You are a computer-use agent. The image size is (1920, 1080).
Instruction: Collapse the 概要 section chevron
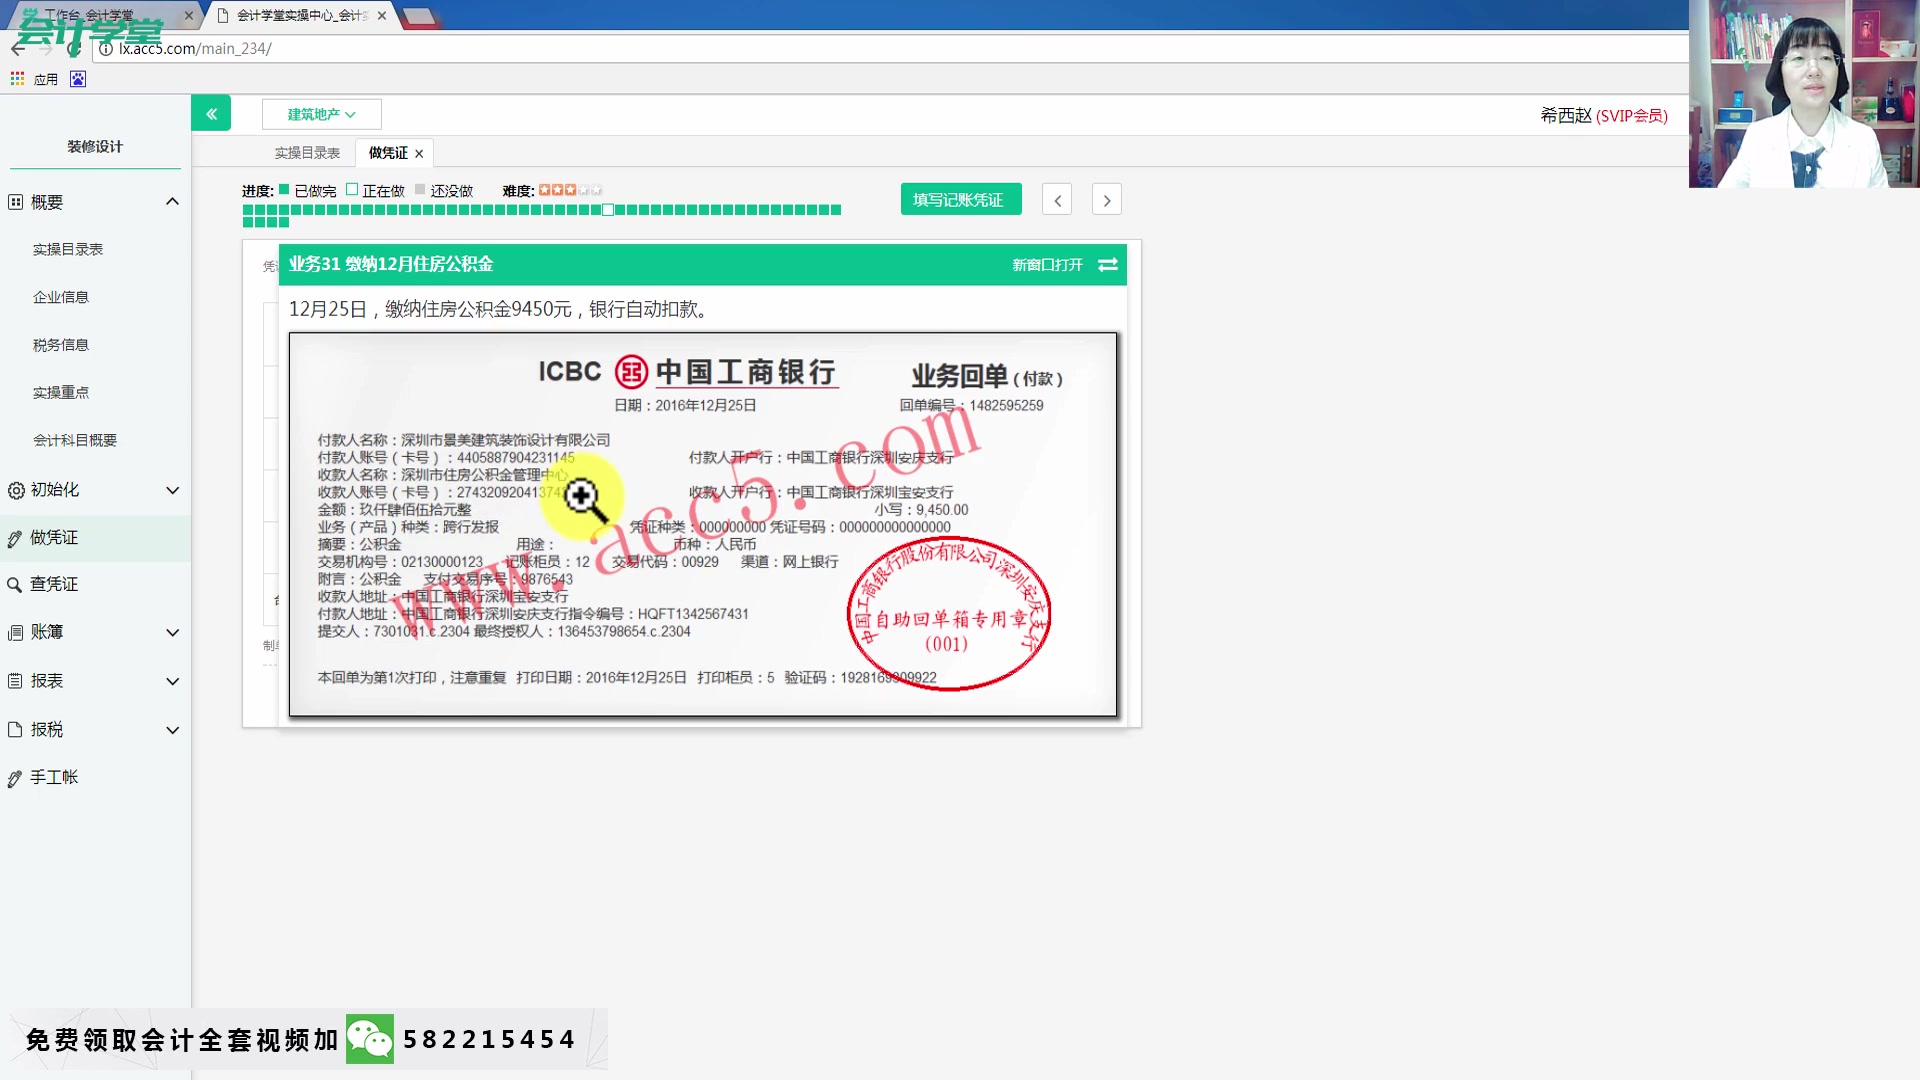(172, 202)
